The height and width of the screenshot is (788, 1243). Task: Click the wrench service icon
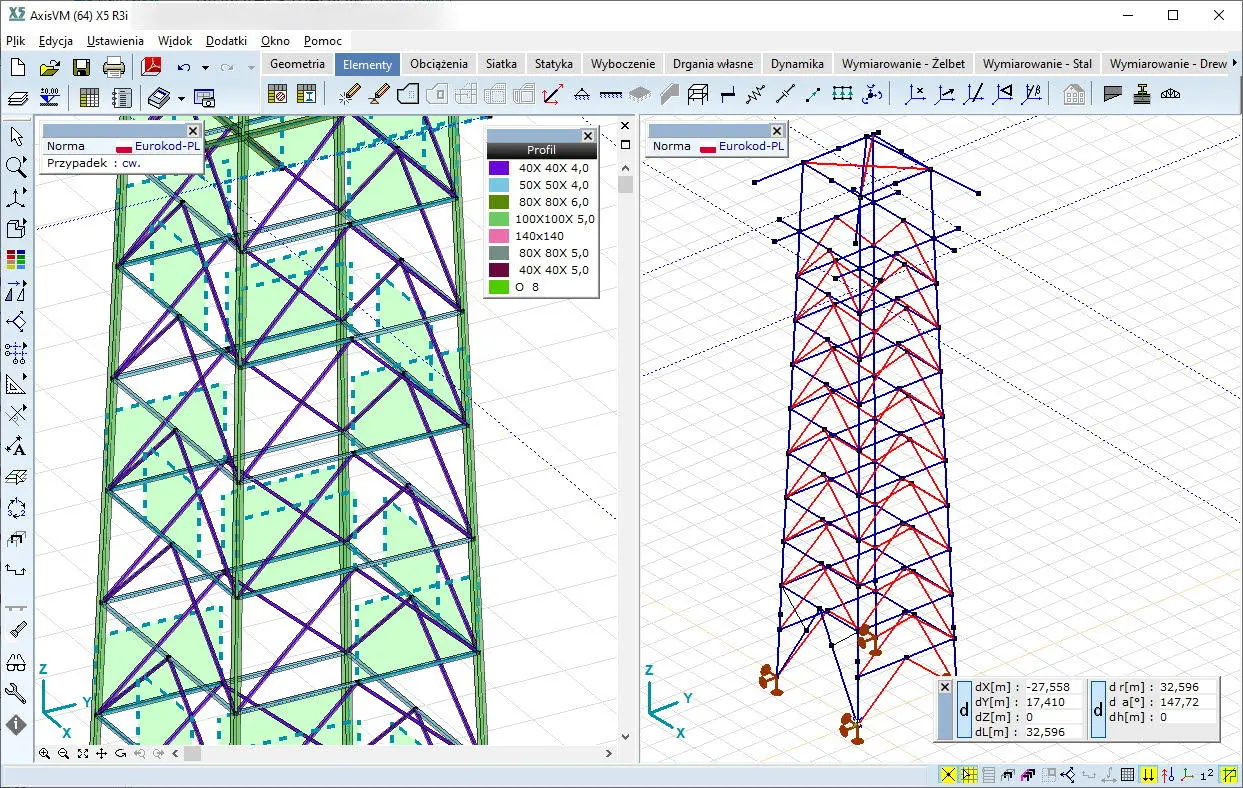16,693
